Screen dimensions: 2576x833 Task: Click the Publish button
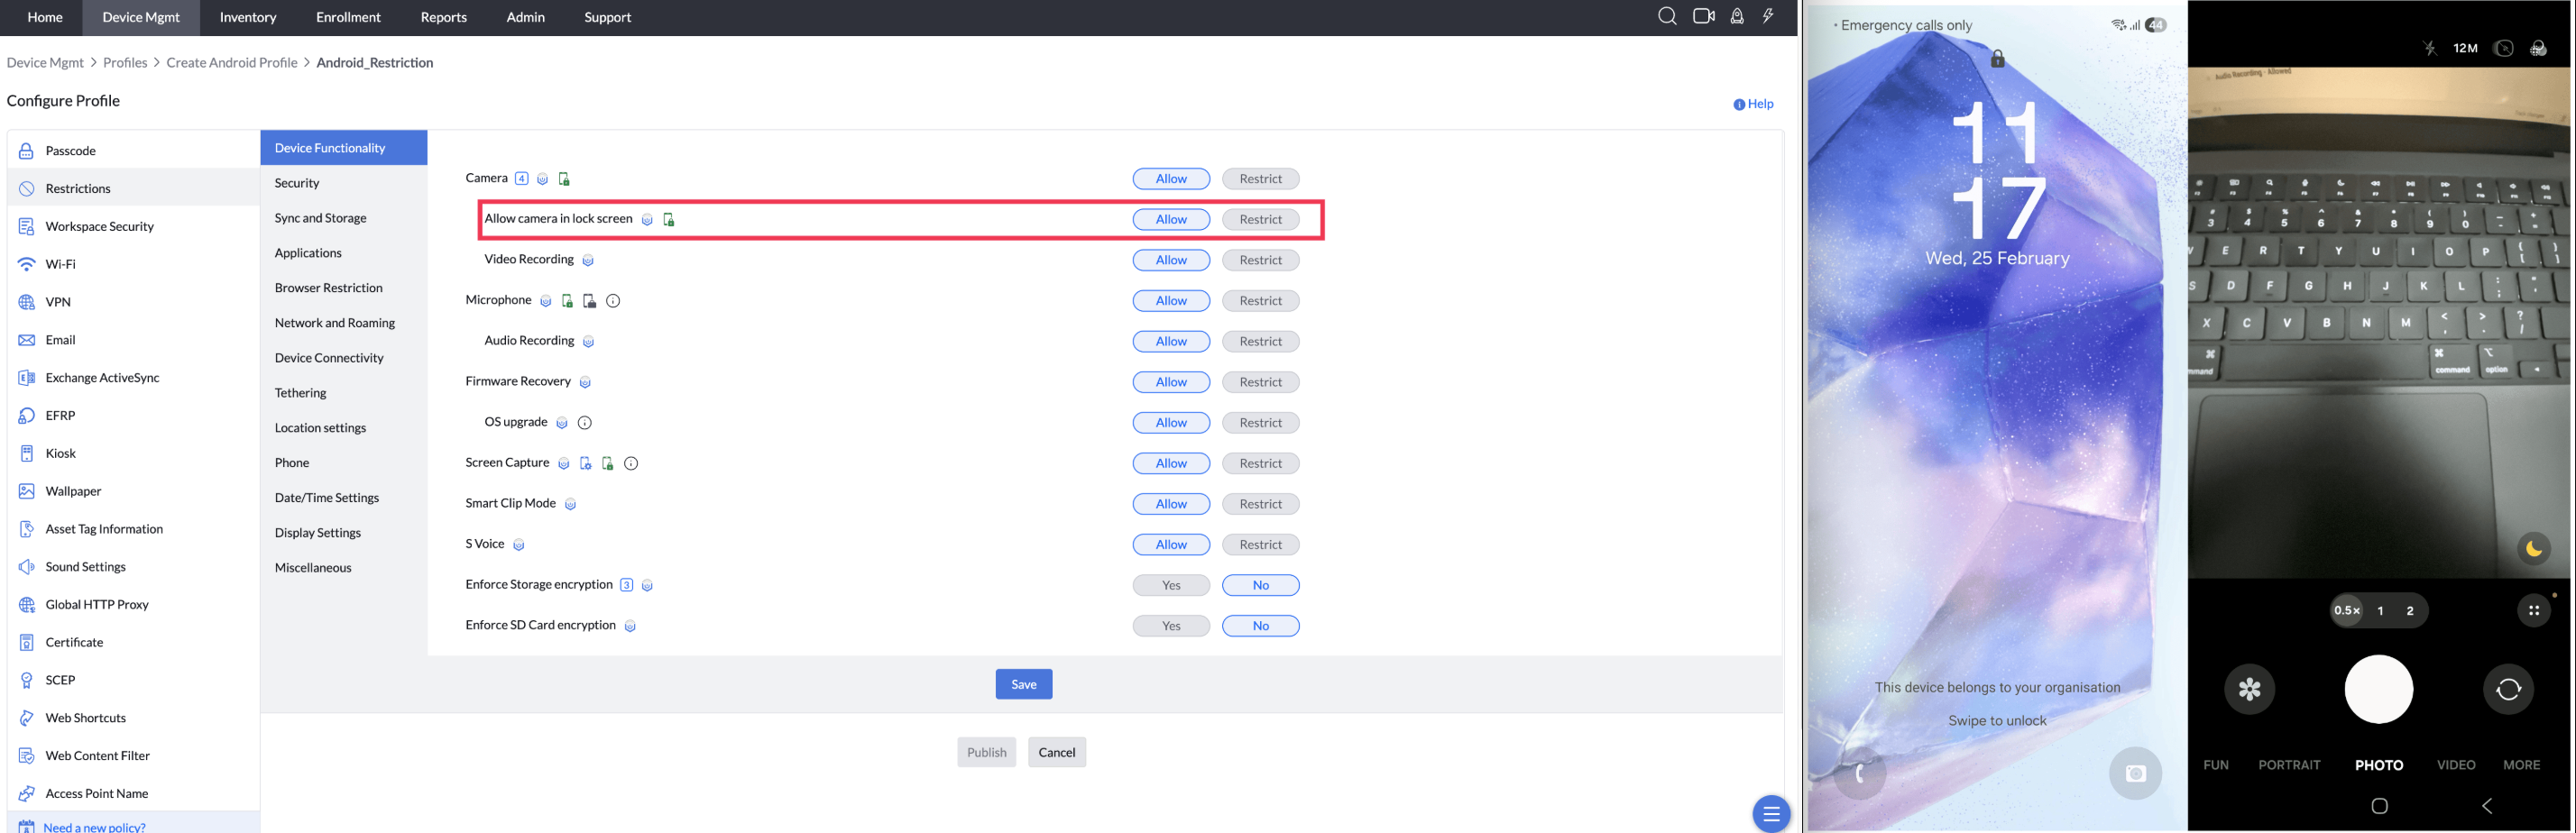point(986,752)
